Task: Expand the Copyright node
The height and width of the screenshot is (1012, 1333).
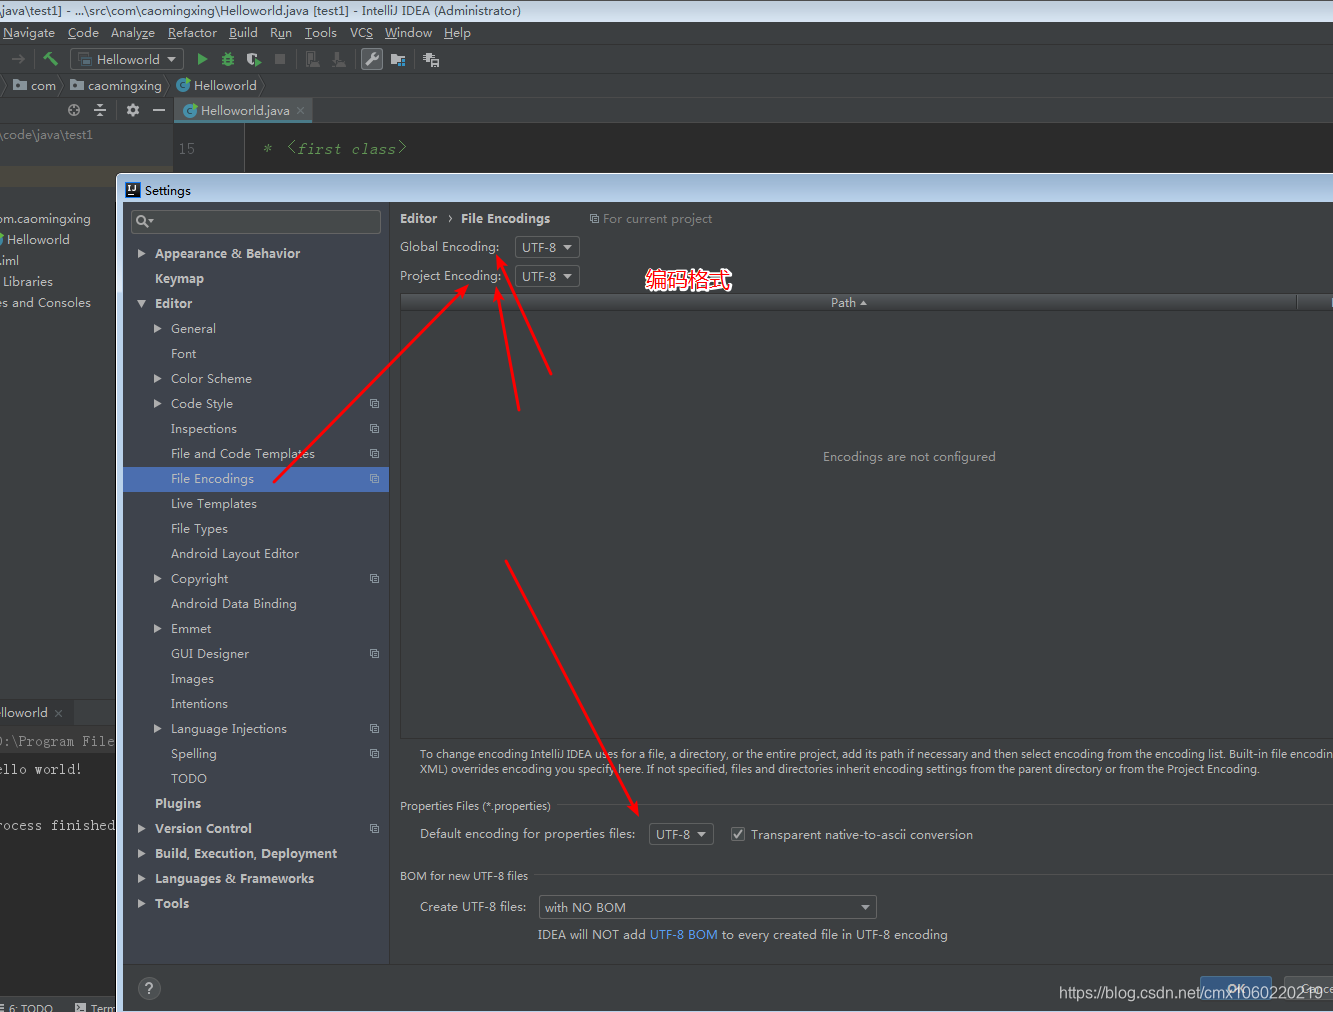Action: (158, 579)
